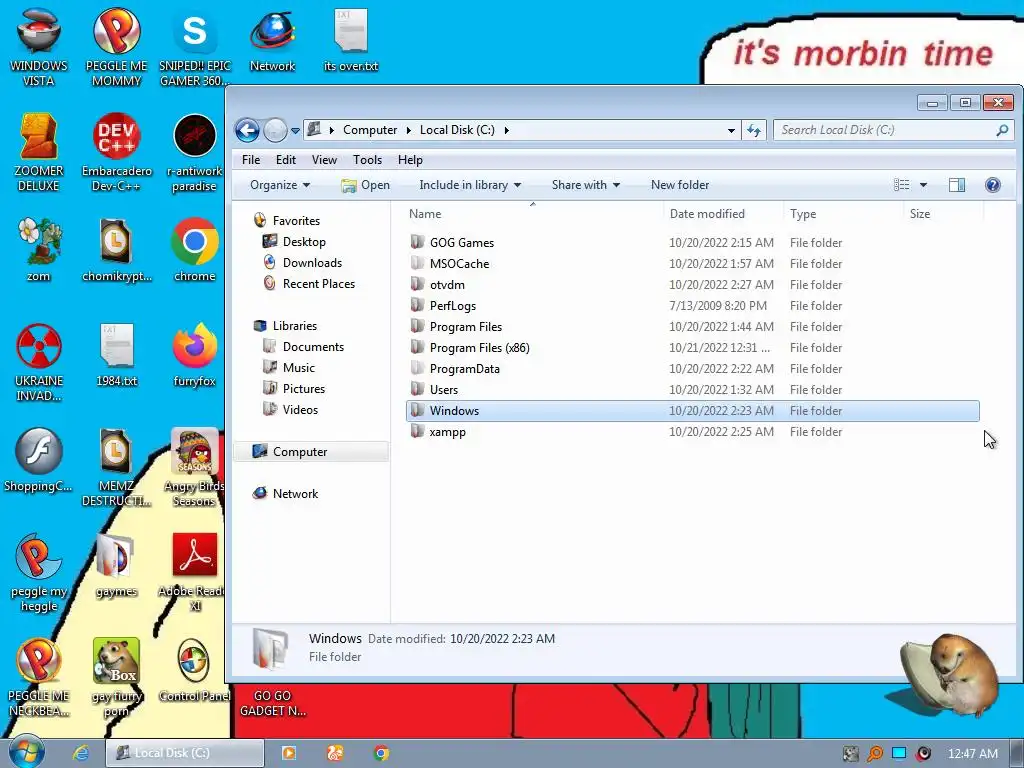Screen dimensions: 1024x768
Task: Click the Explorer Forward arrow button
Action: coord(275,131)
